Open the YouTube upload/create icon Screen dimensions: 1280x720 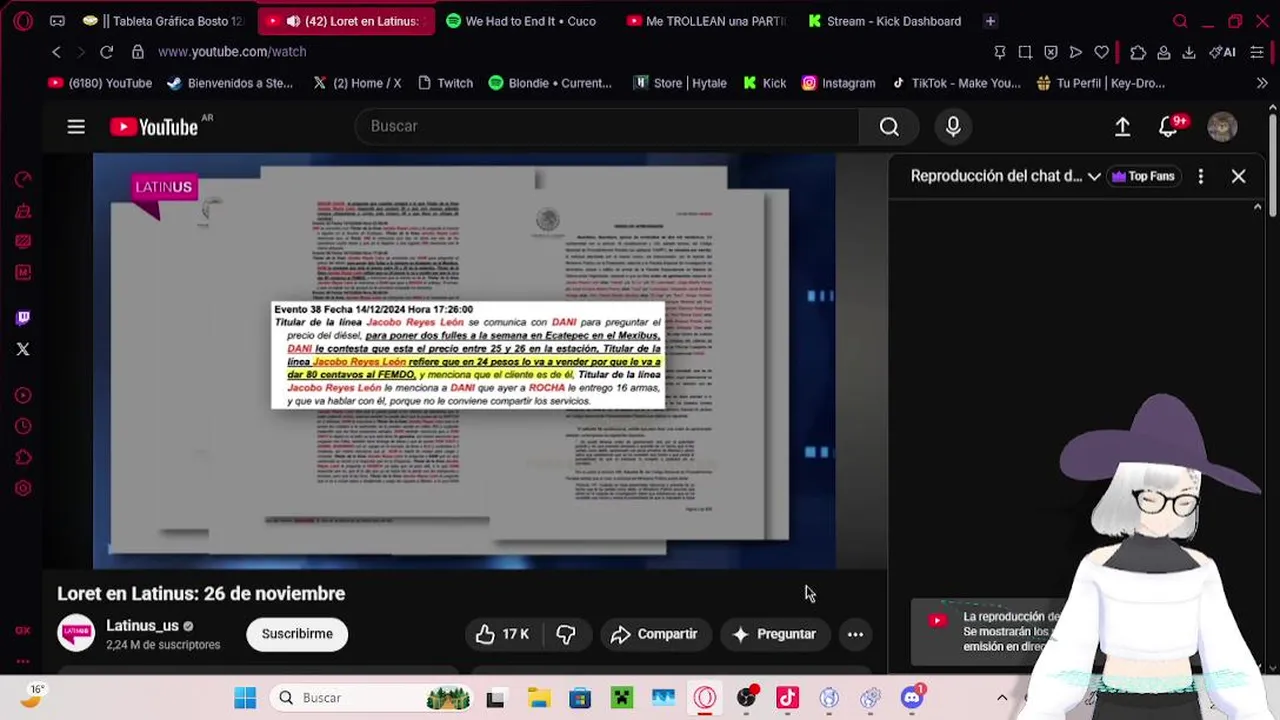[x=1122, y=126]
